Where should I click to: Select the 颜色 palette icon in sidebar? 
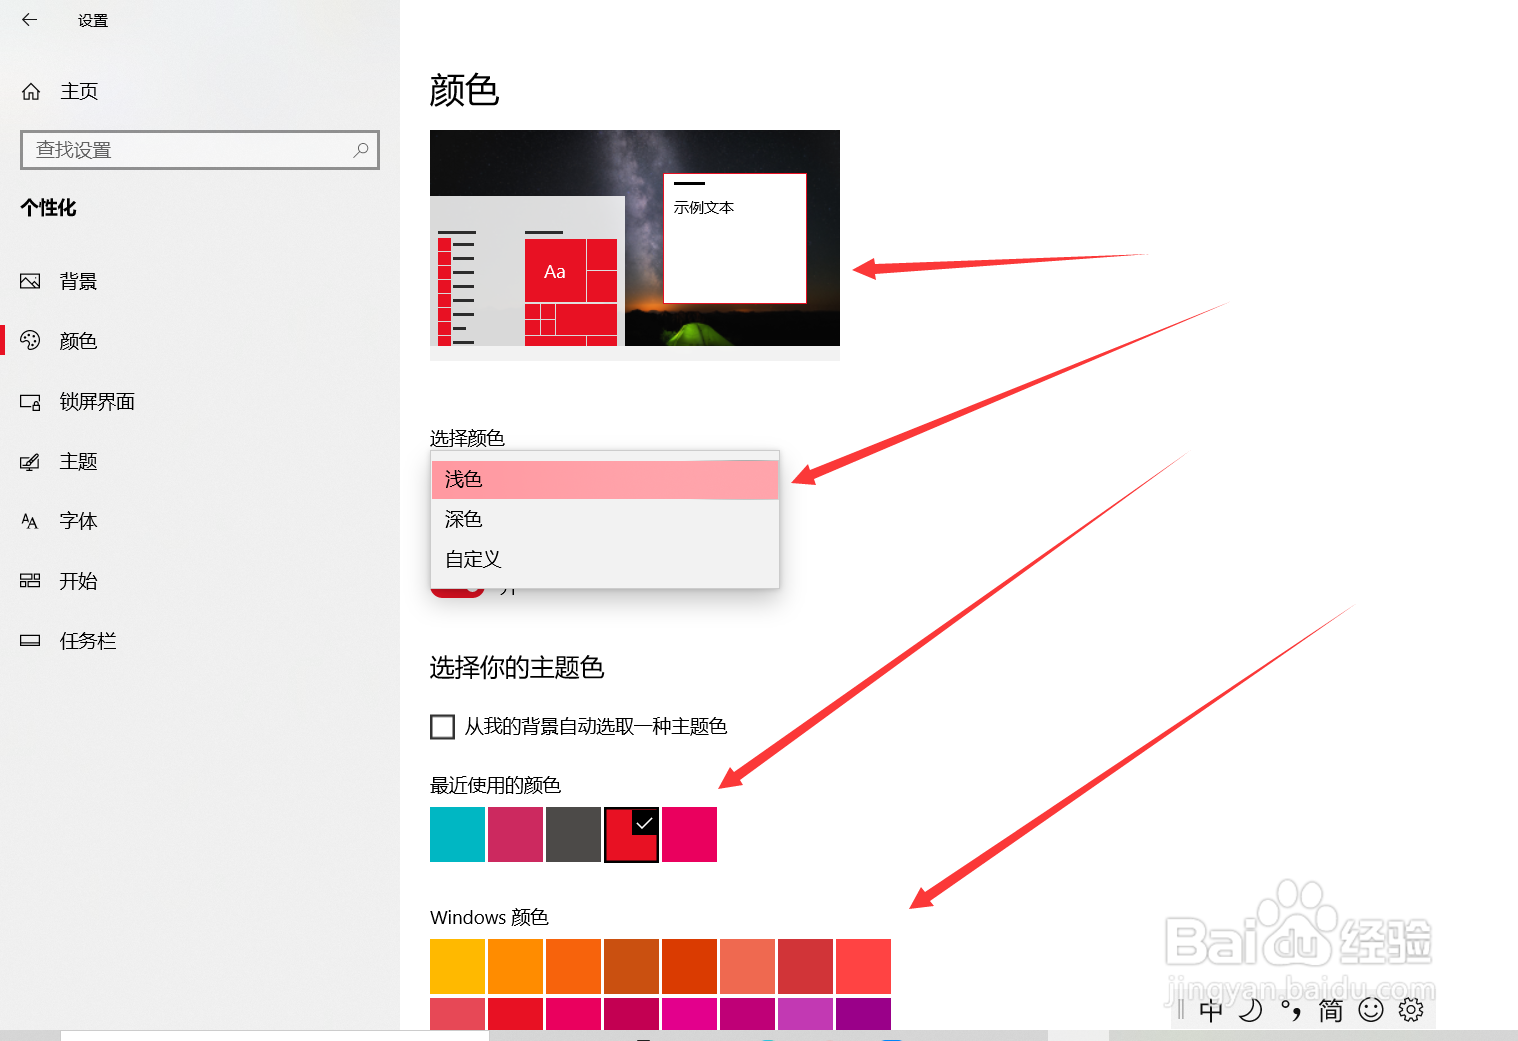[30, 341]
